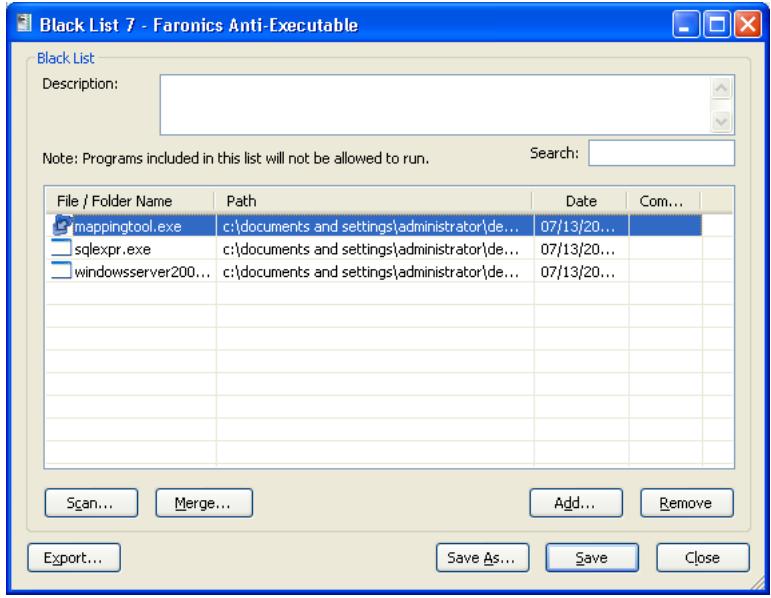Screen dimensions: 771x598
Task: Click the sqlexpr.exe file icon
Action: click(62, 248)
